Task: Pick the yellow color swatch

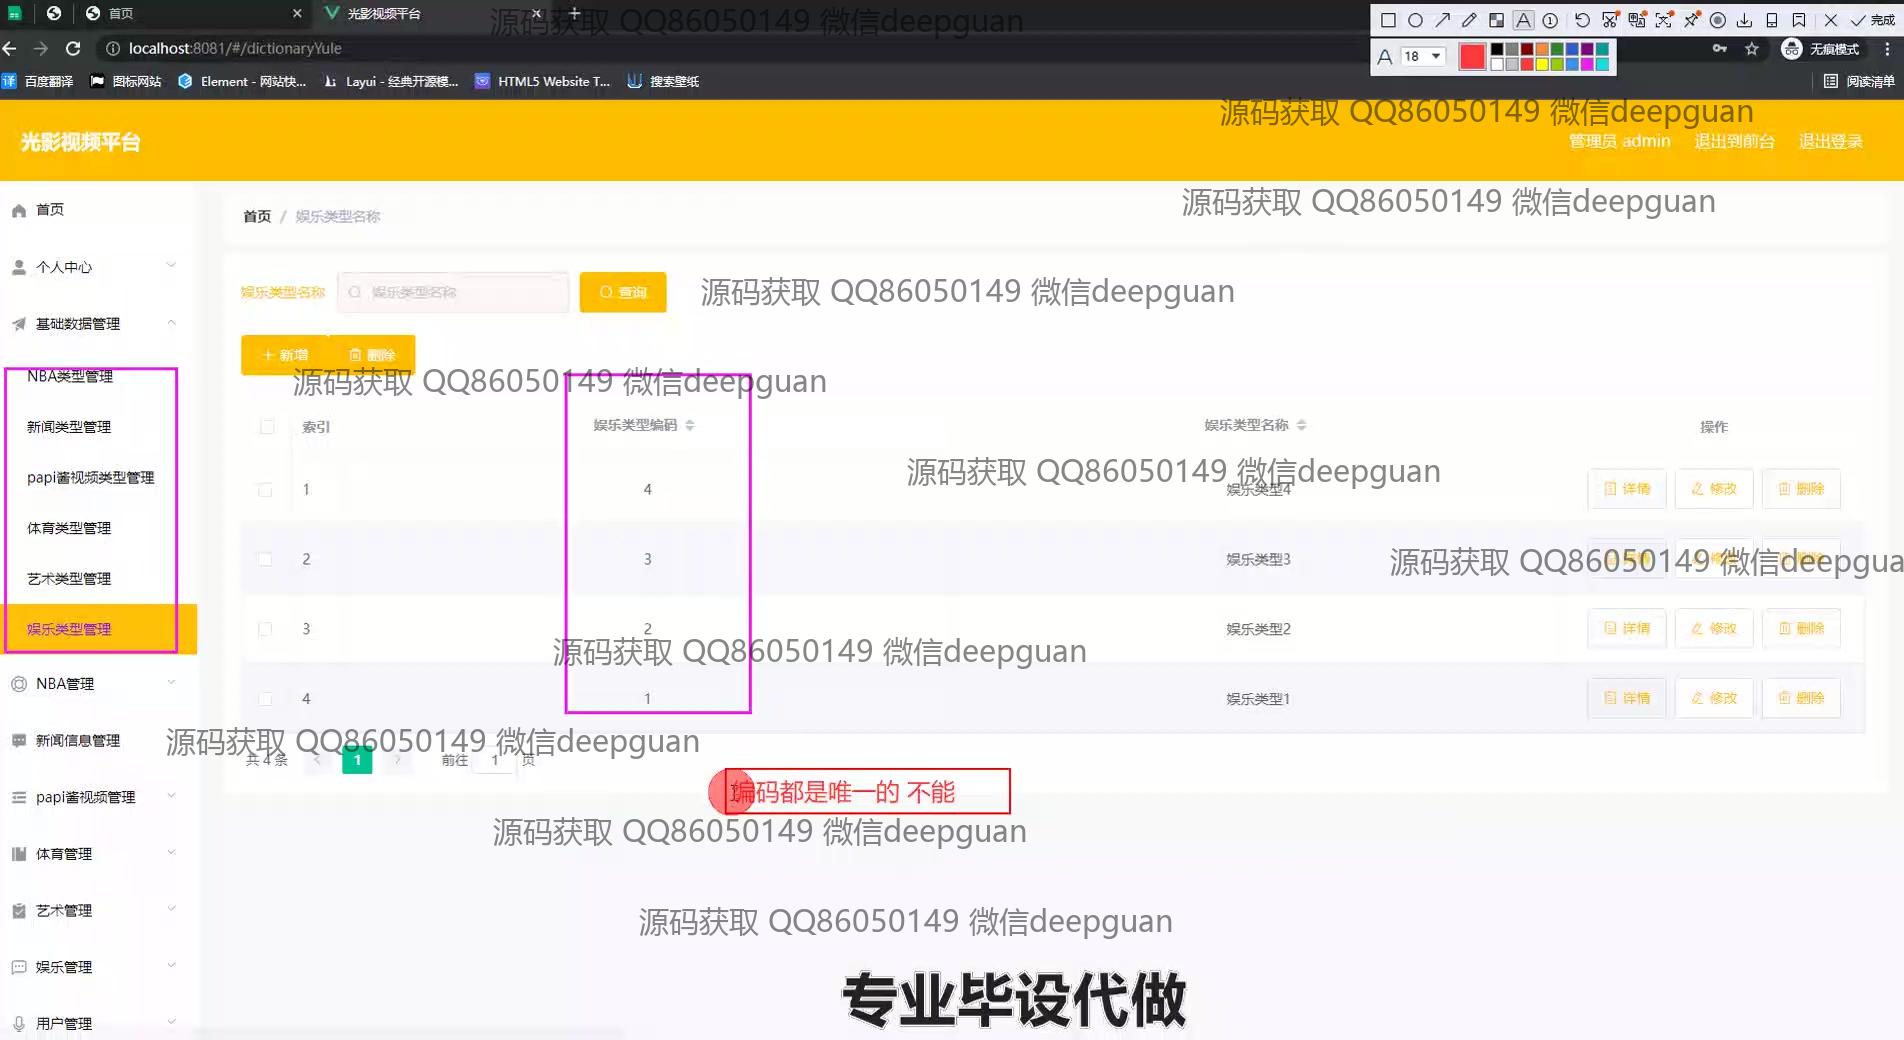Action: (1542, 64)
